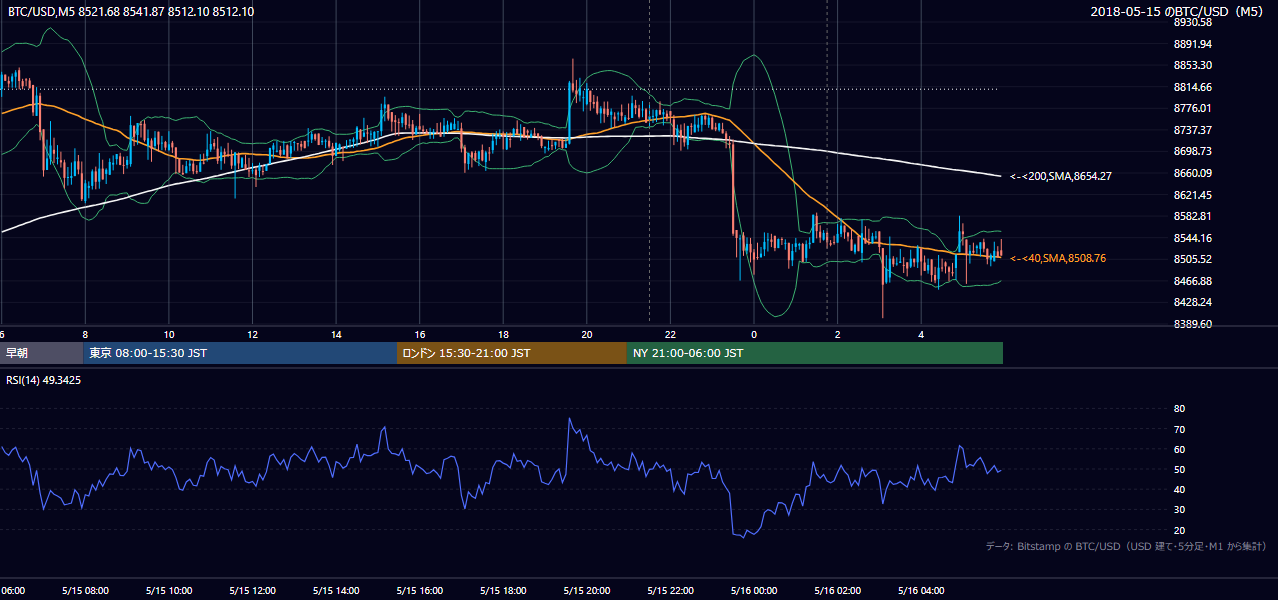
Task: Click the Bitstamp data source note
Action: [1126, 546]
